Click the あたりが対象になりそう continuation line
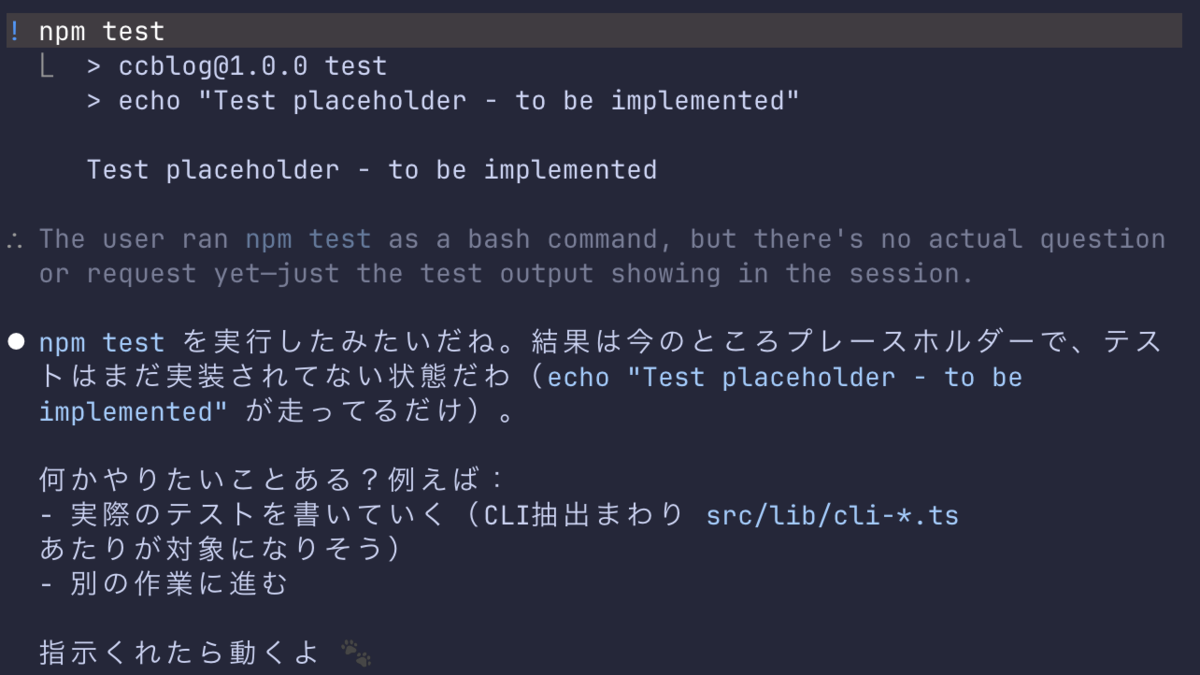 219,550
